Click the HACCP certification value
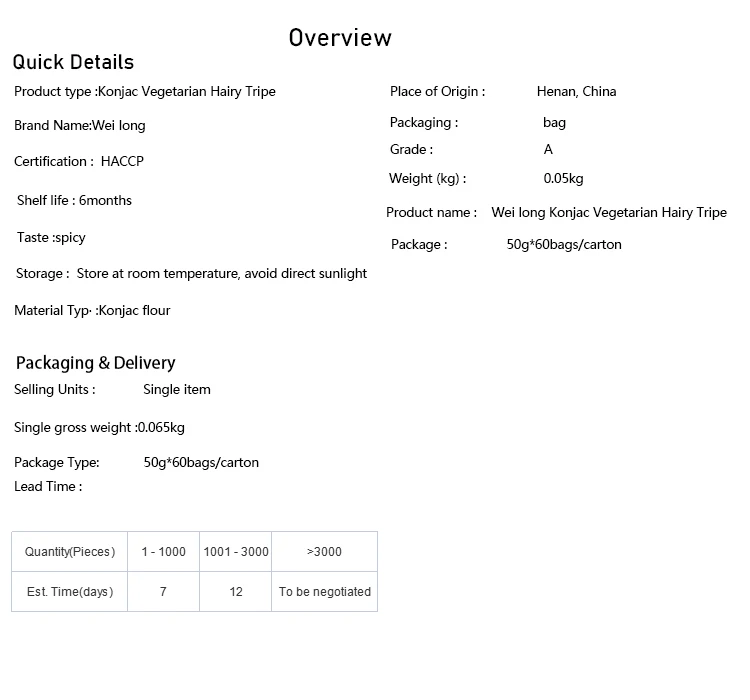 coord(122,161)
